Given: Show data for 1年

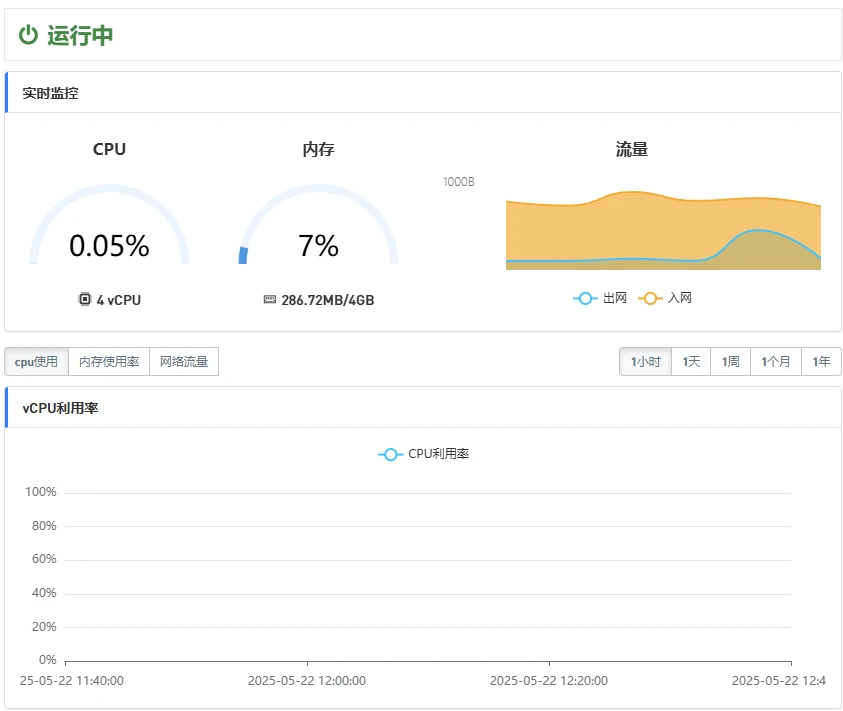Looking at the screenshot, I should (821, 362).
